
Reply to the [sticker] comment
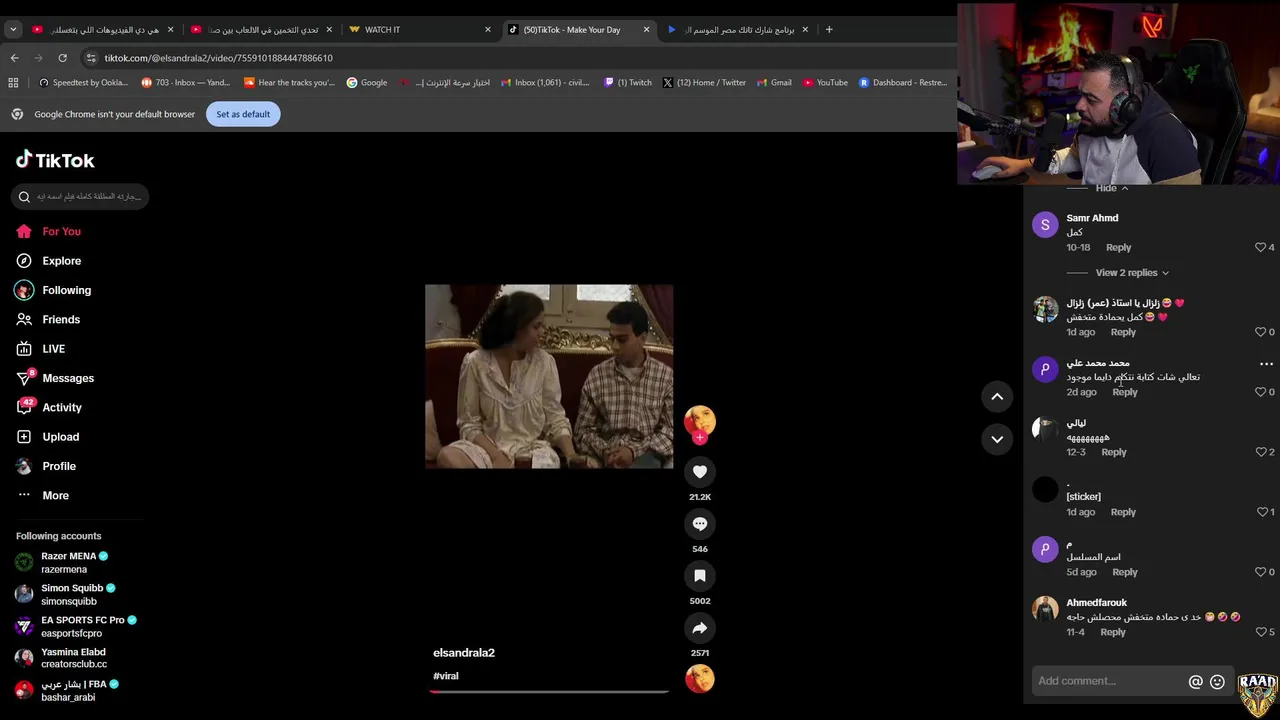tap(1123, 512)
